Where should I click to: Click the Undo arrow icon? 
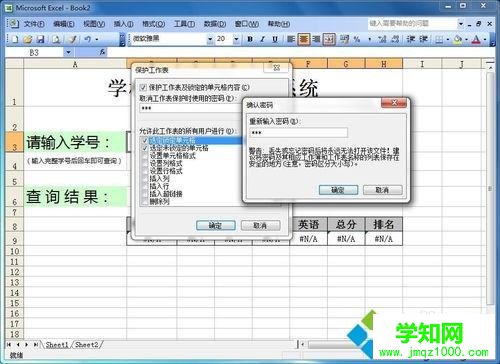coord(88,39)
